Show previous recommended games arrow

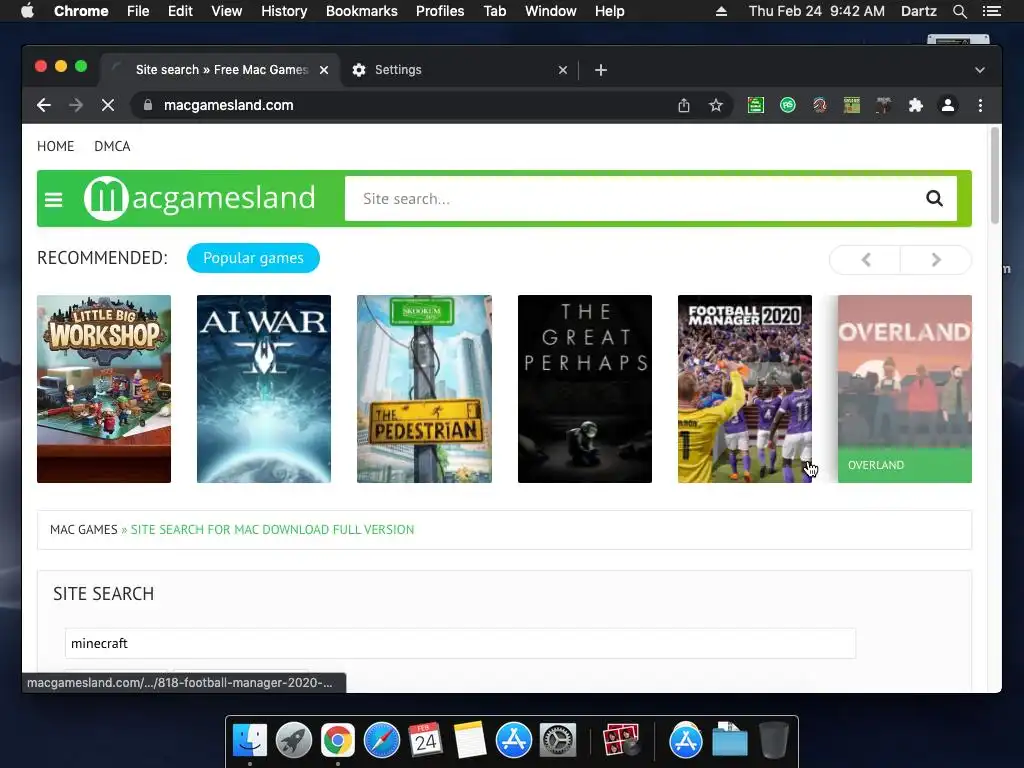[x=865, y=260]
